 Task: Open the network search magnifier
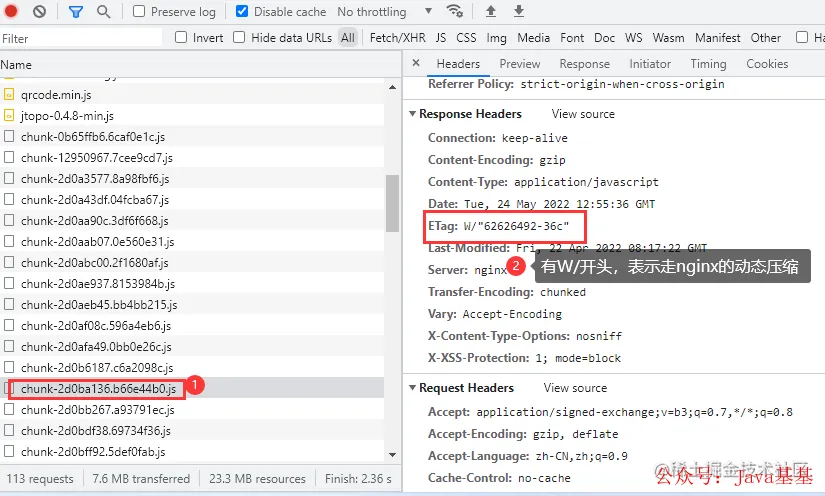tap(104, 12)
